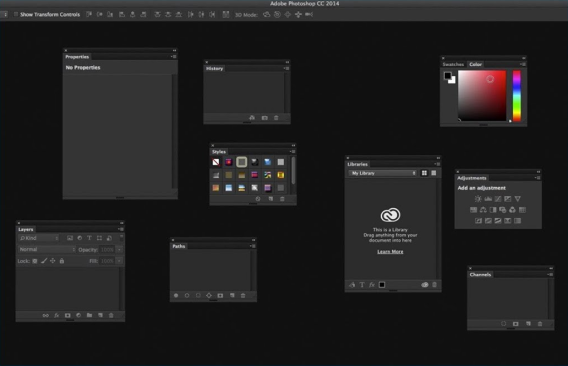Click Creative Cloud sync icon in Libraries
This screenshot has width=568, height=366.
pyautogui.click(x=425, y=285)
